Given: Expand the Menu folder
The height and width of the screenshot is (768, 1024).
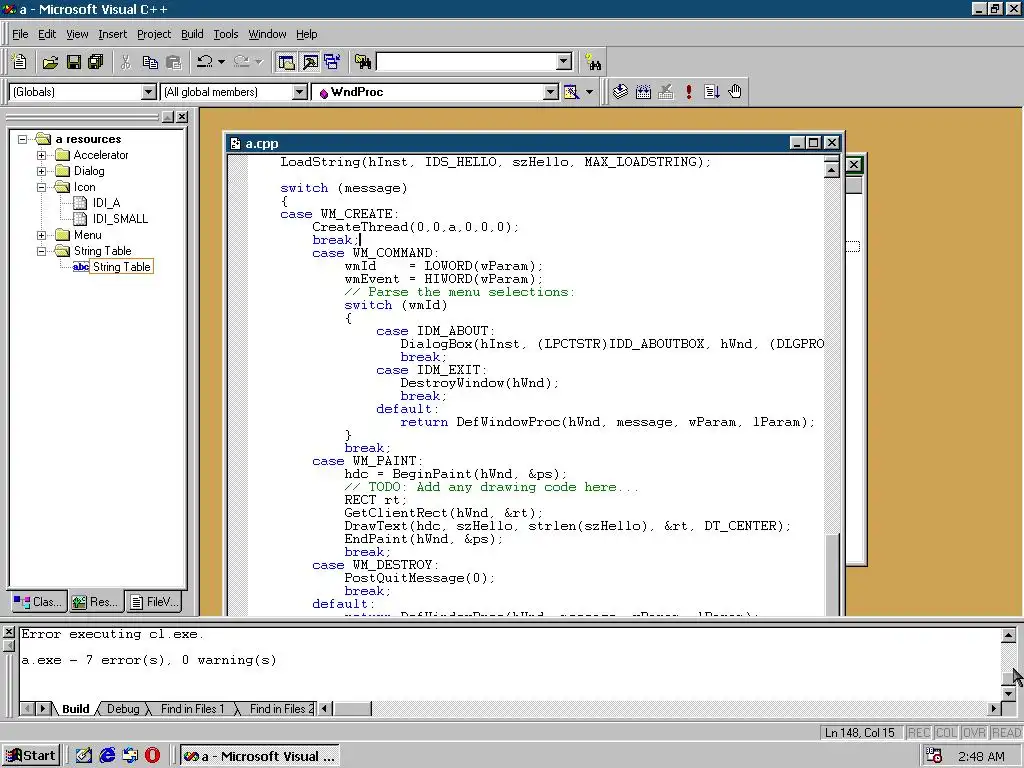Looking at the screenshot, I should tap(41, 235).
